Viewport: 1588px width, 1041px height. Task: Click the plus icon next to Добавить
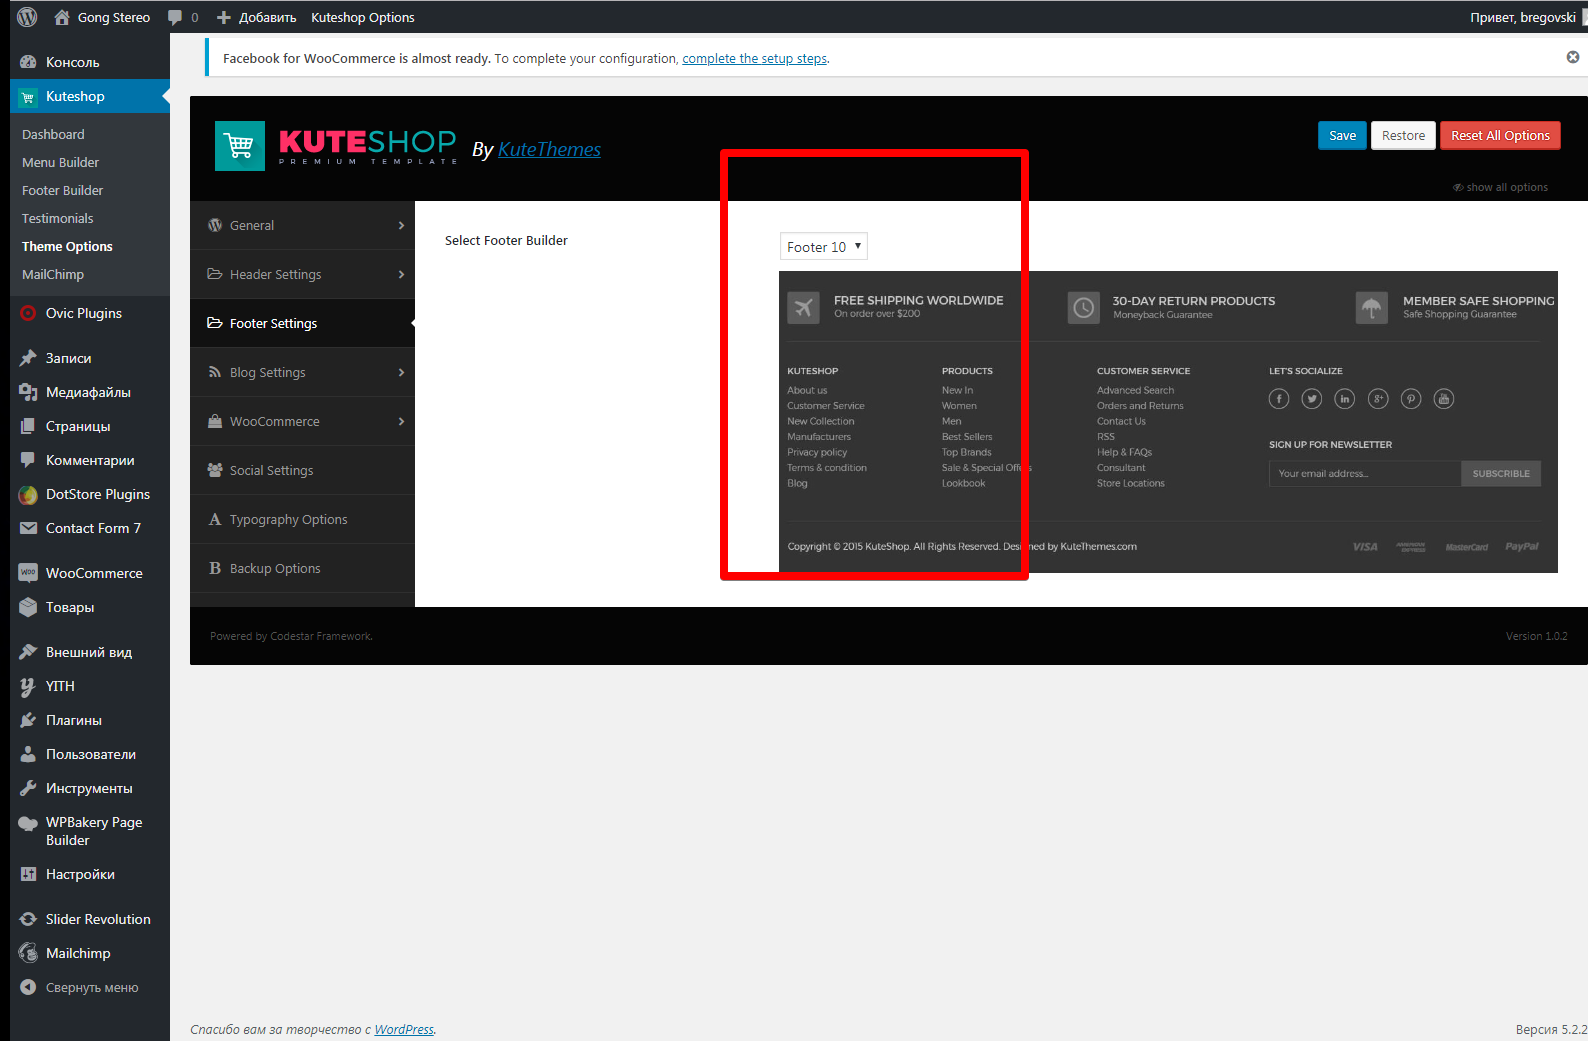(x=224, y=17)
